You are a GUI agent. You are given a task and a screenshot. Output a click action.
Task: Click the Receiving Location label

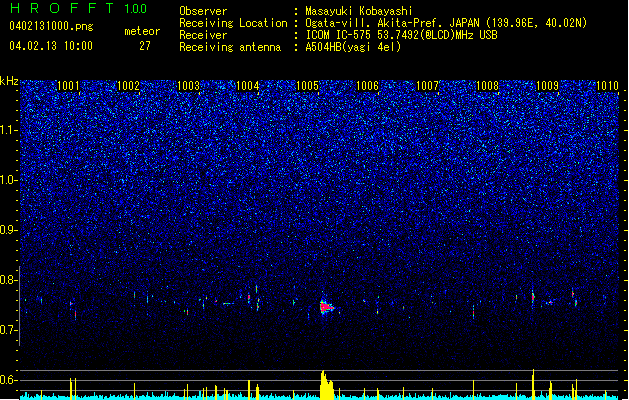pos(233,23)
